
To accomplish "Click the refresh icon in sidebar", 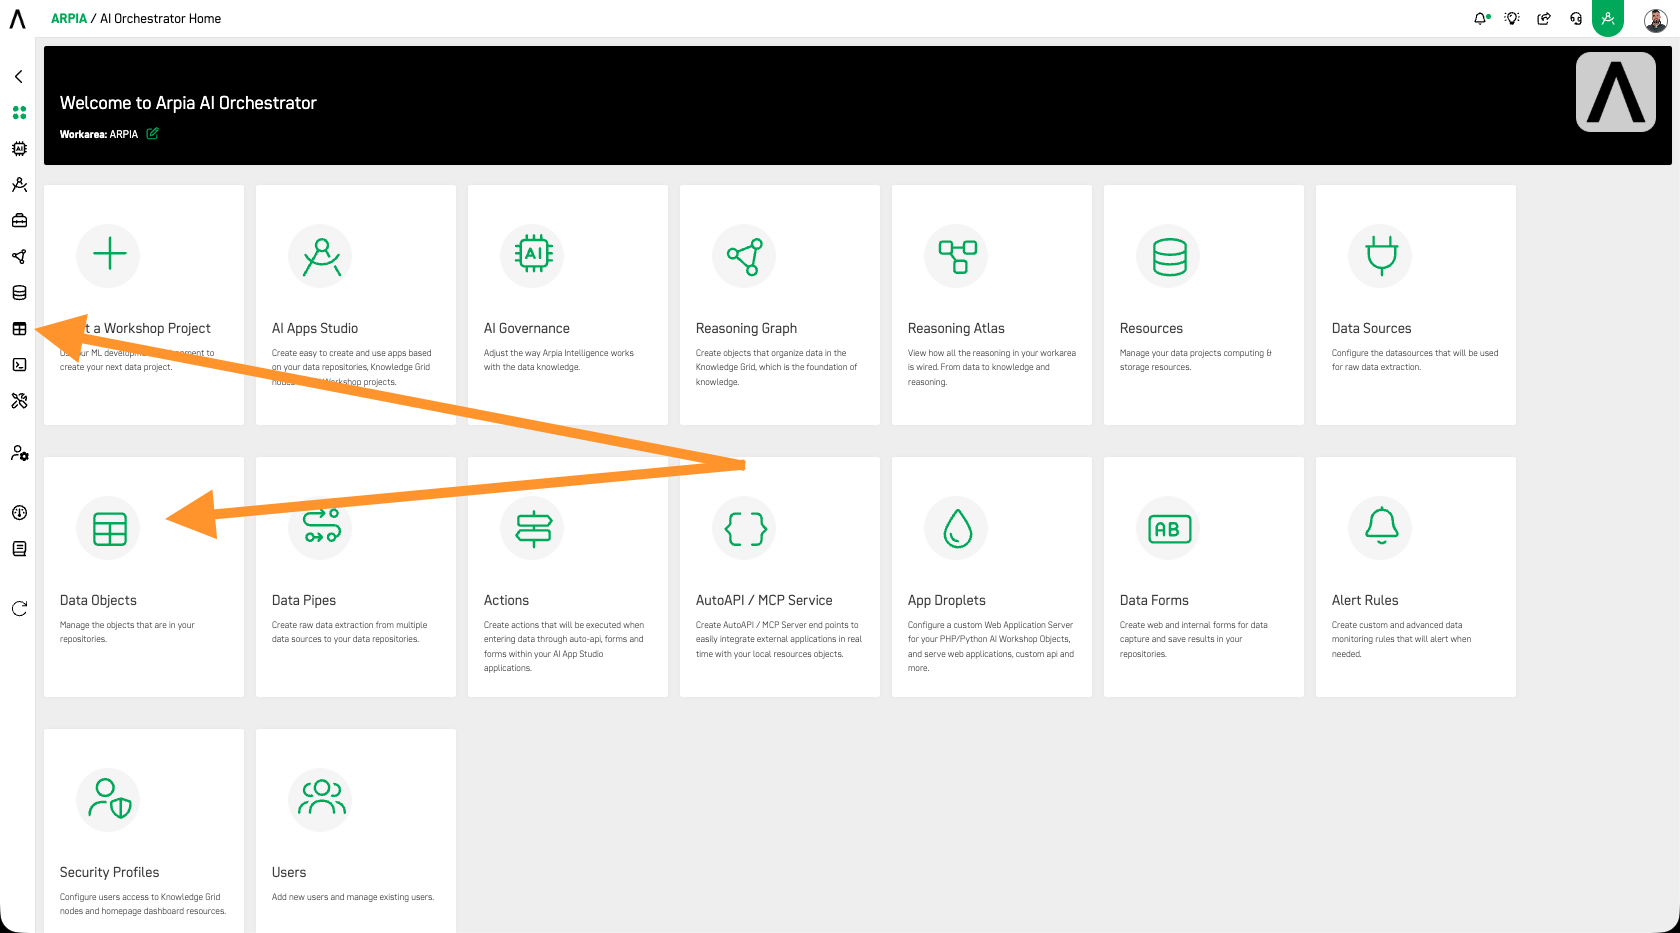I will coord(19,609).
